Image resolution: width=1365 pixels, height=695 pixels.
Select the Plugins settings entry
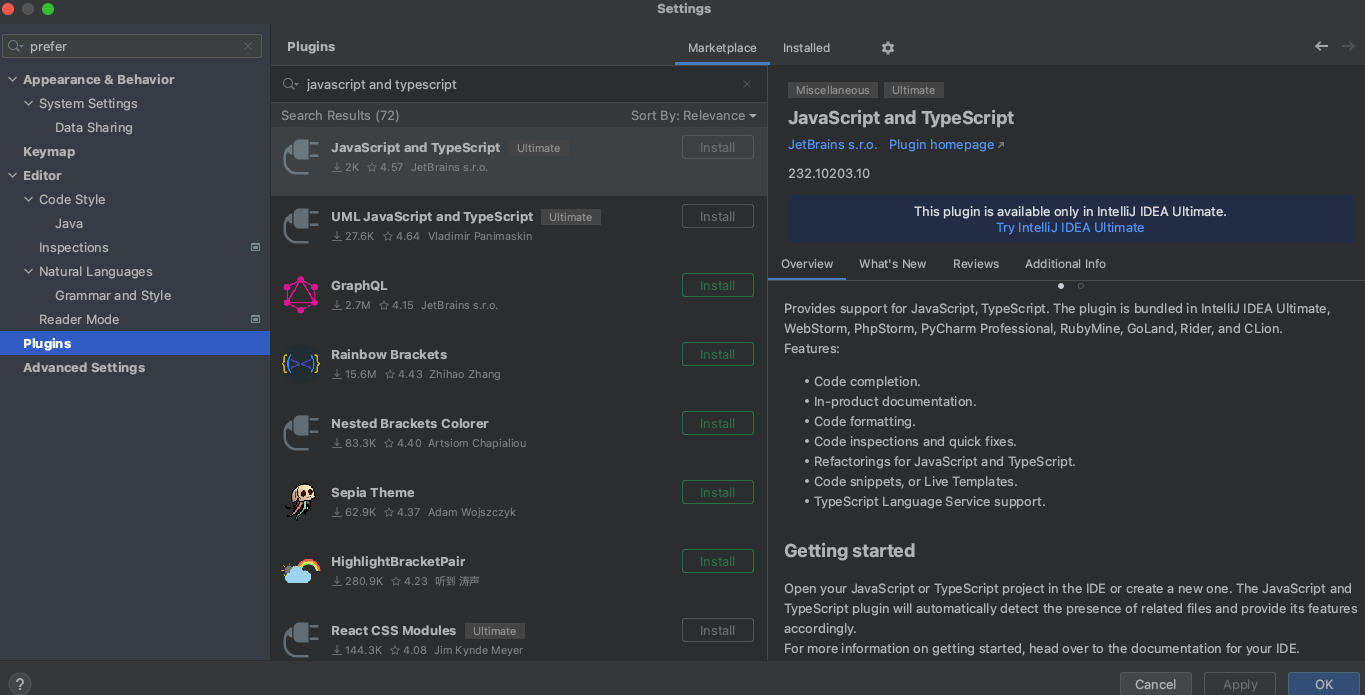coord(135,343)
